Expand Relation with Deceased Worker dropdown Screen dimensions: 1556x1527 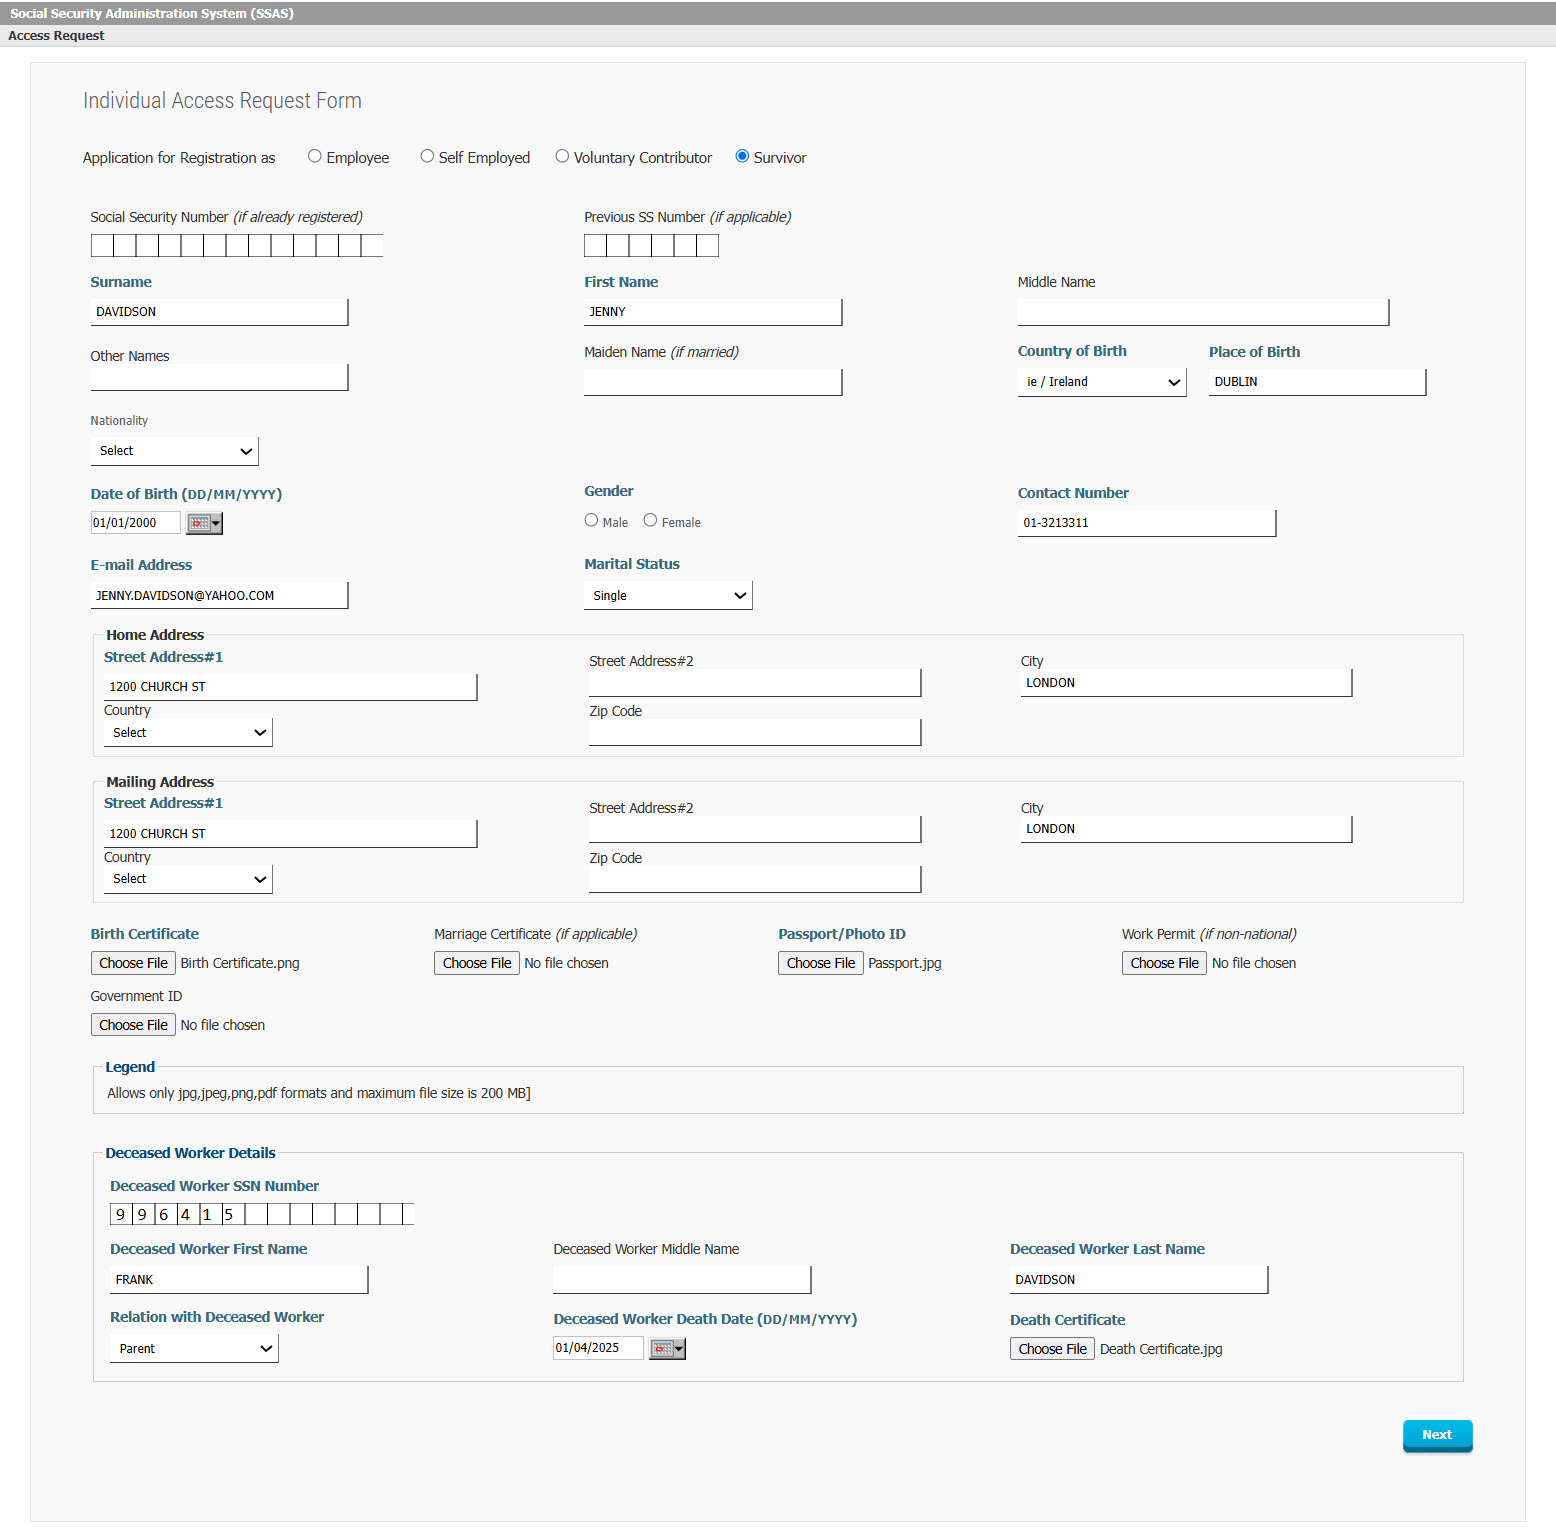click(x=194, y=1349)
